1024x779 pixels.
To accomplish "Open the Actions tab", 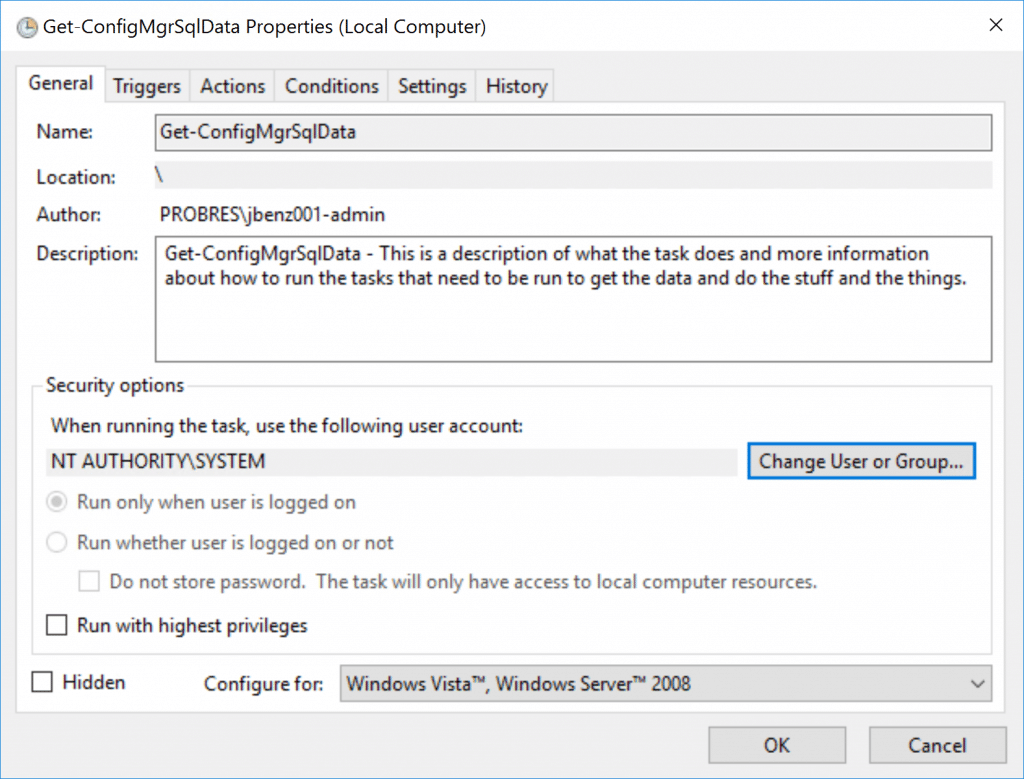I will point(231,85).
